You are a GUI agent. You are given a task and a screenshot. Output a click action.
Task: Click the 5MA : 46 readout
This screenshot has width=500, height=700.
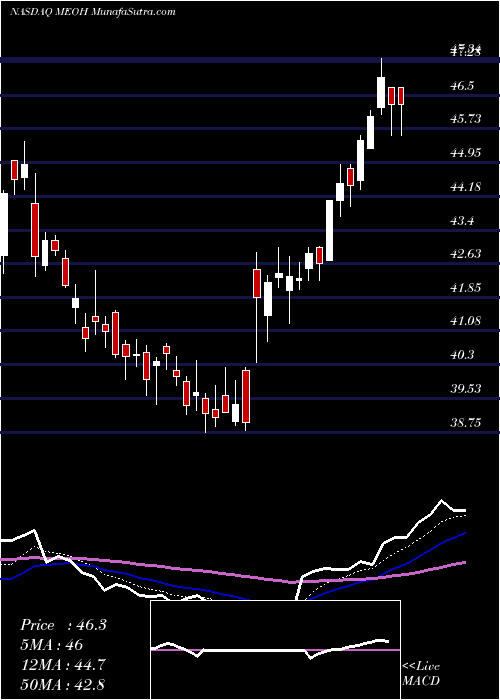pos(51,645)
